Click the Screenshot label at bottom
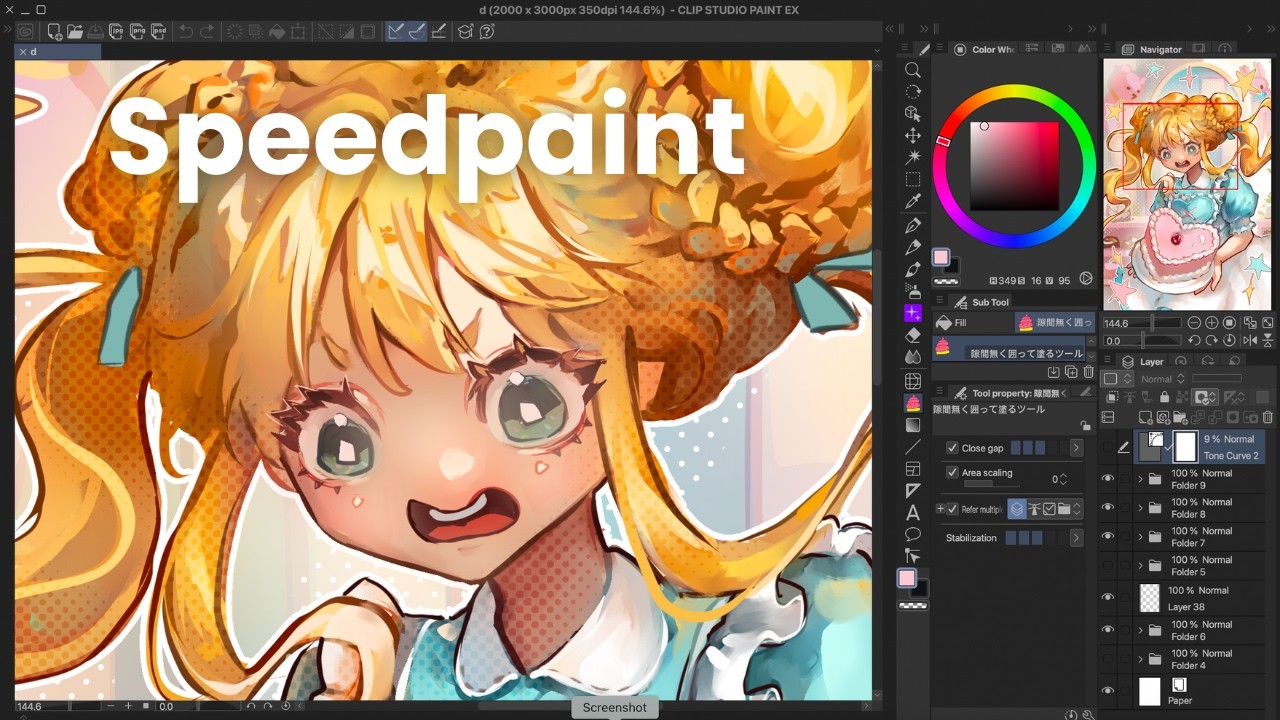Screen dimensions: 1280x720 pos(615,707)
